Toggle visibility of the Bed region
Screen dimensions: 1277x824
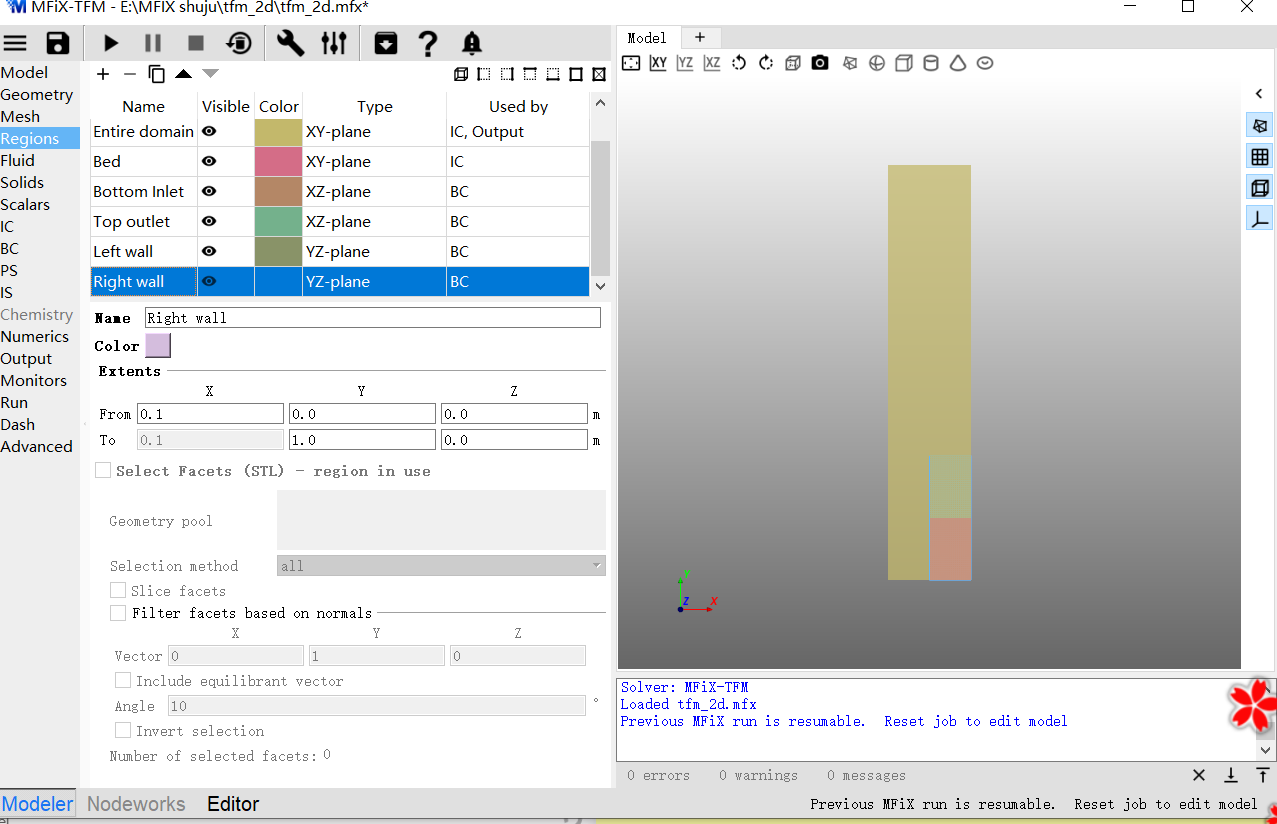[x=209, y=162]
